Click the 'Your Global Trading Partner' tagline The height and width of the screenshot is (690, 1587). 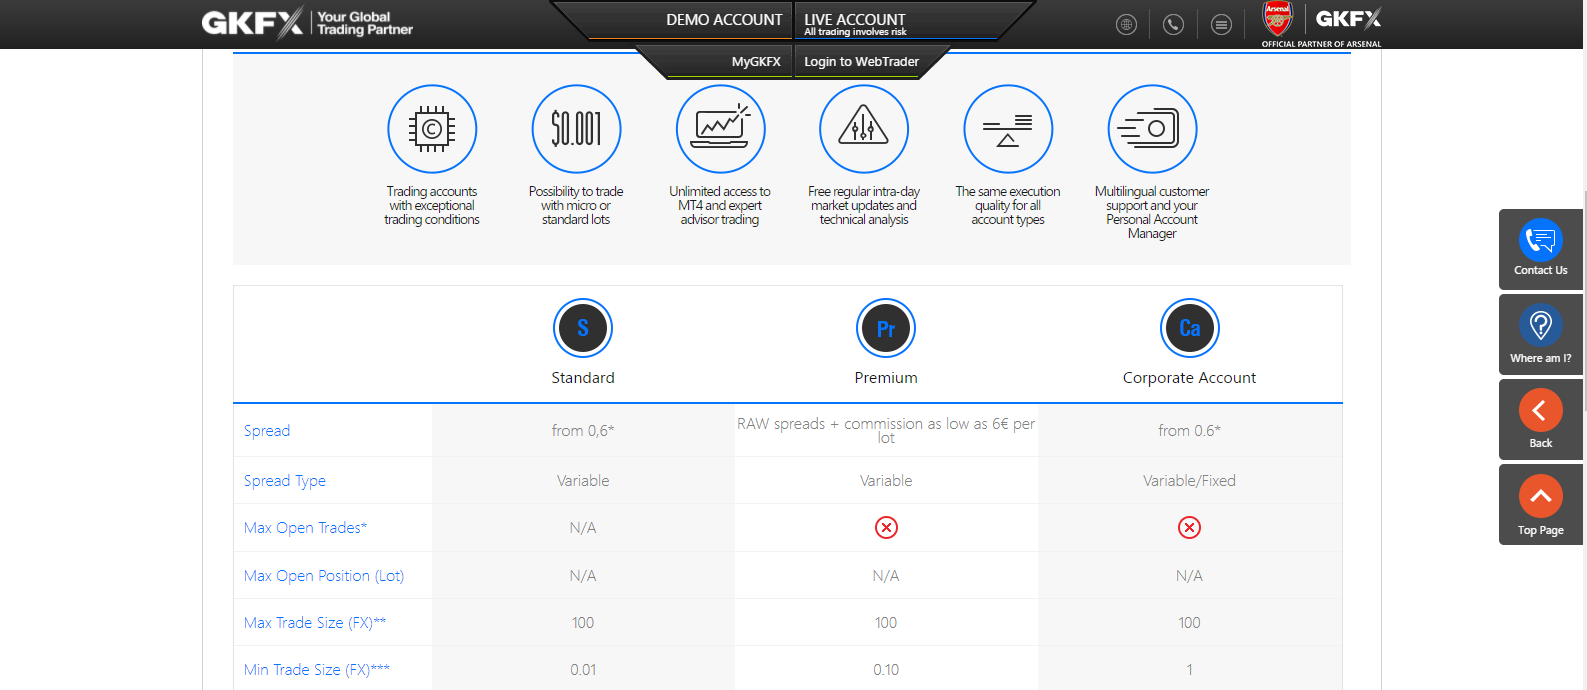point(365,23)
